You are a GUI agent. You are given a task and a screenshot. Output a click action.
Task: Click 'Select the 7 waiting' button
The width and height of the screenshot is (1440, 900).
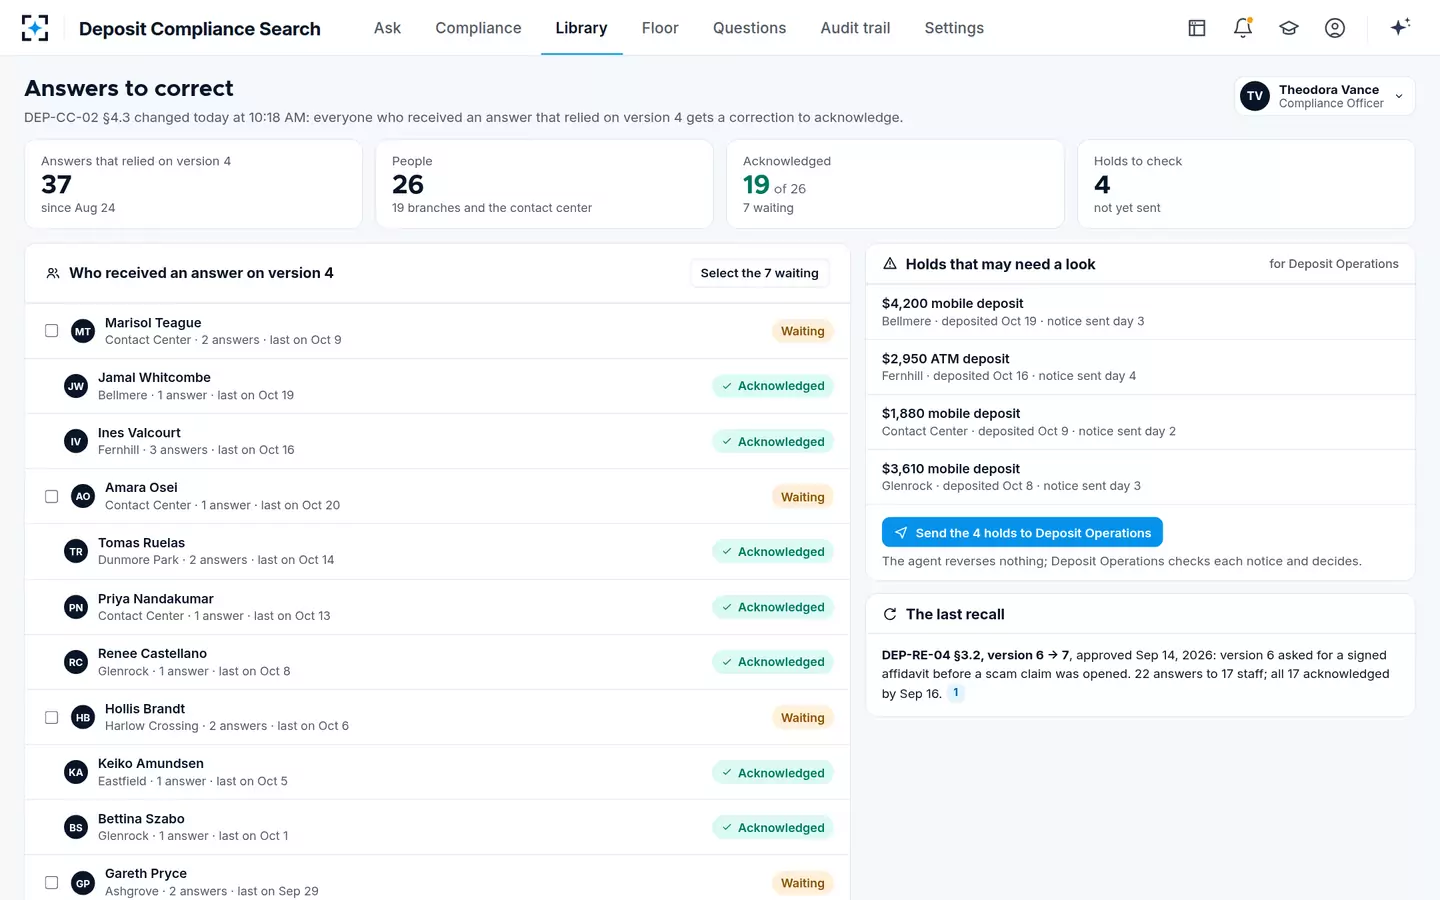[759, 273]
